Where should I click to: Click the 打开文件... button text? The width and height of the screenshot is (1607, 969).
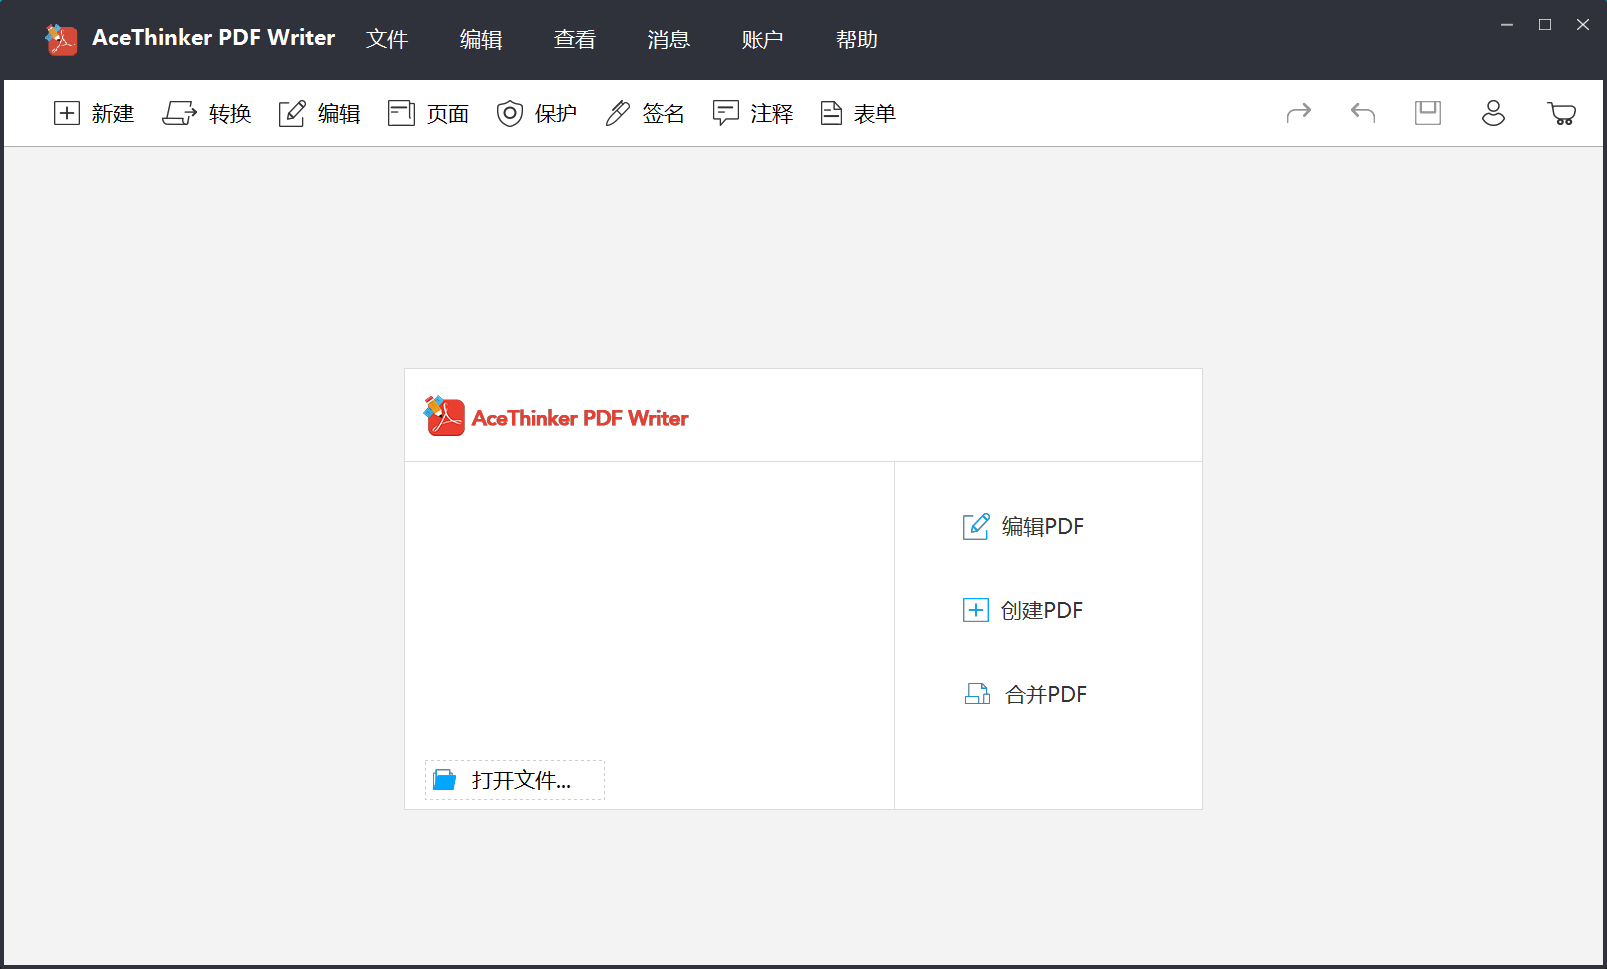(521, 780)
